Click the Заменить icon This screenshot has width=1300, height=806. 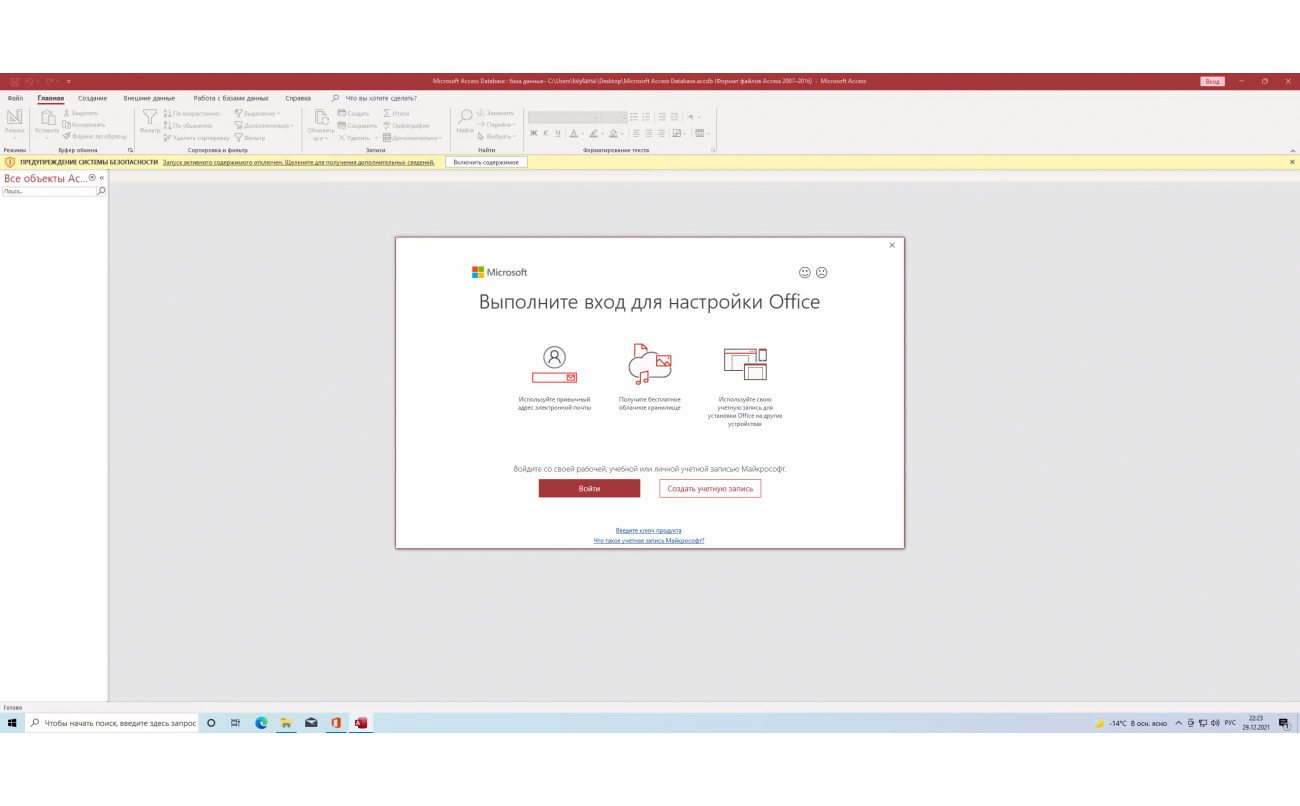click(x=481, y=113)
